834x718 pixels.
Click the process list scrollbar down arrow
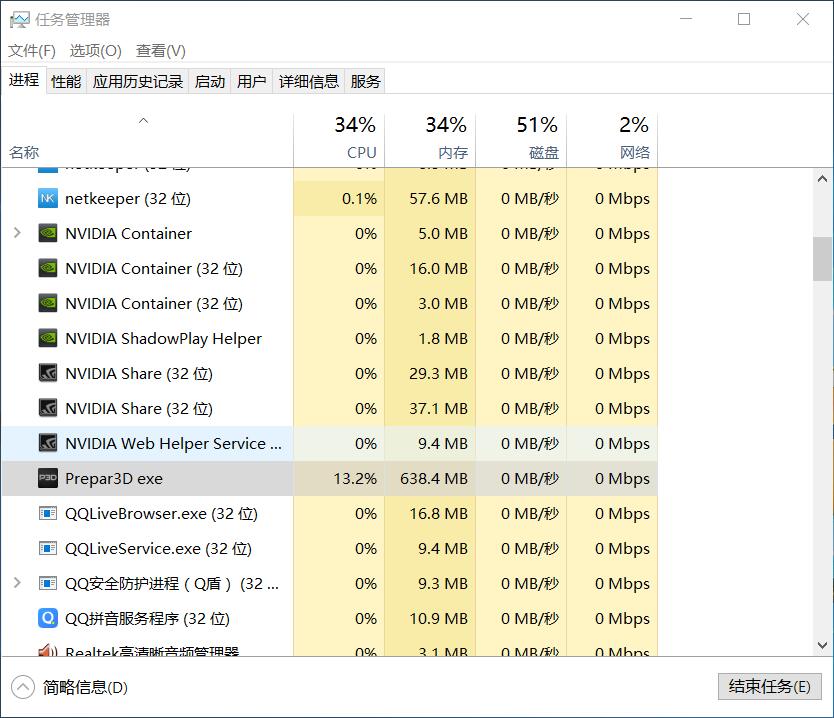coord(822,645)
